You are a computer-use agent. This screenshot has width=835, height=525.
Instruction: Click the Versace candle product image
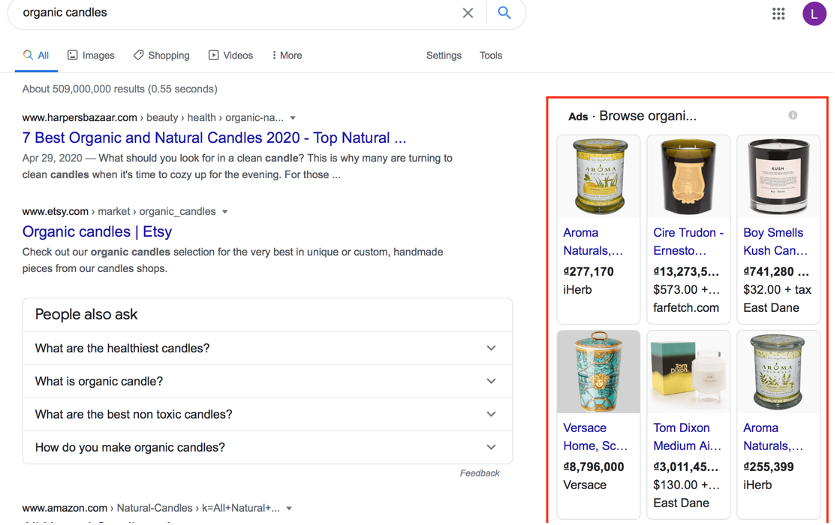tap(598, 371)
